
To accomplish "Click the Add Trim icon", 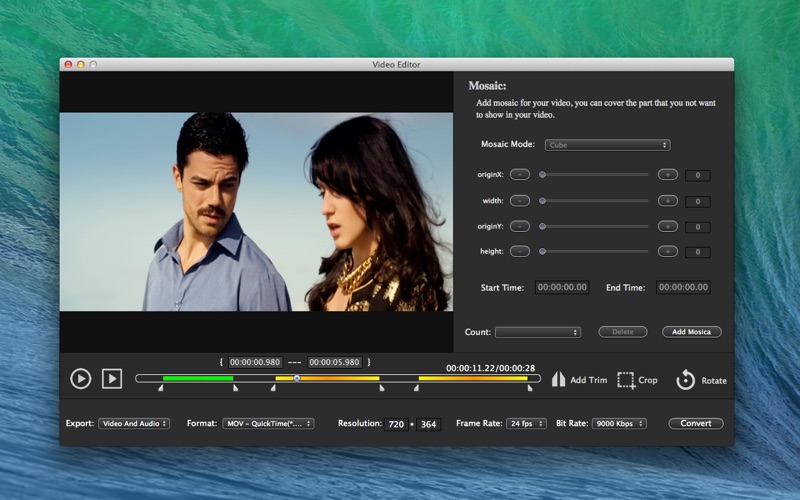I will click(x=559, y=379).
